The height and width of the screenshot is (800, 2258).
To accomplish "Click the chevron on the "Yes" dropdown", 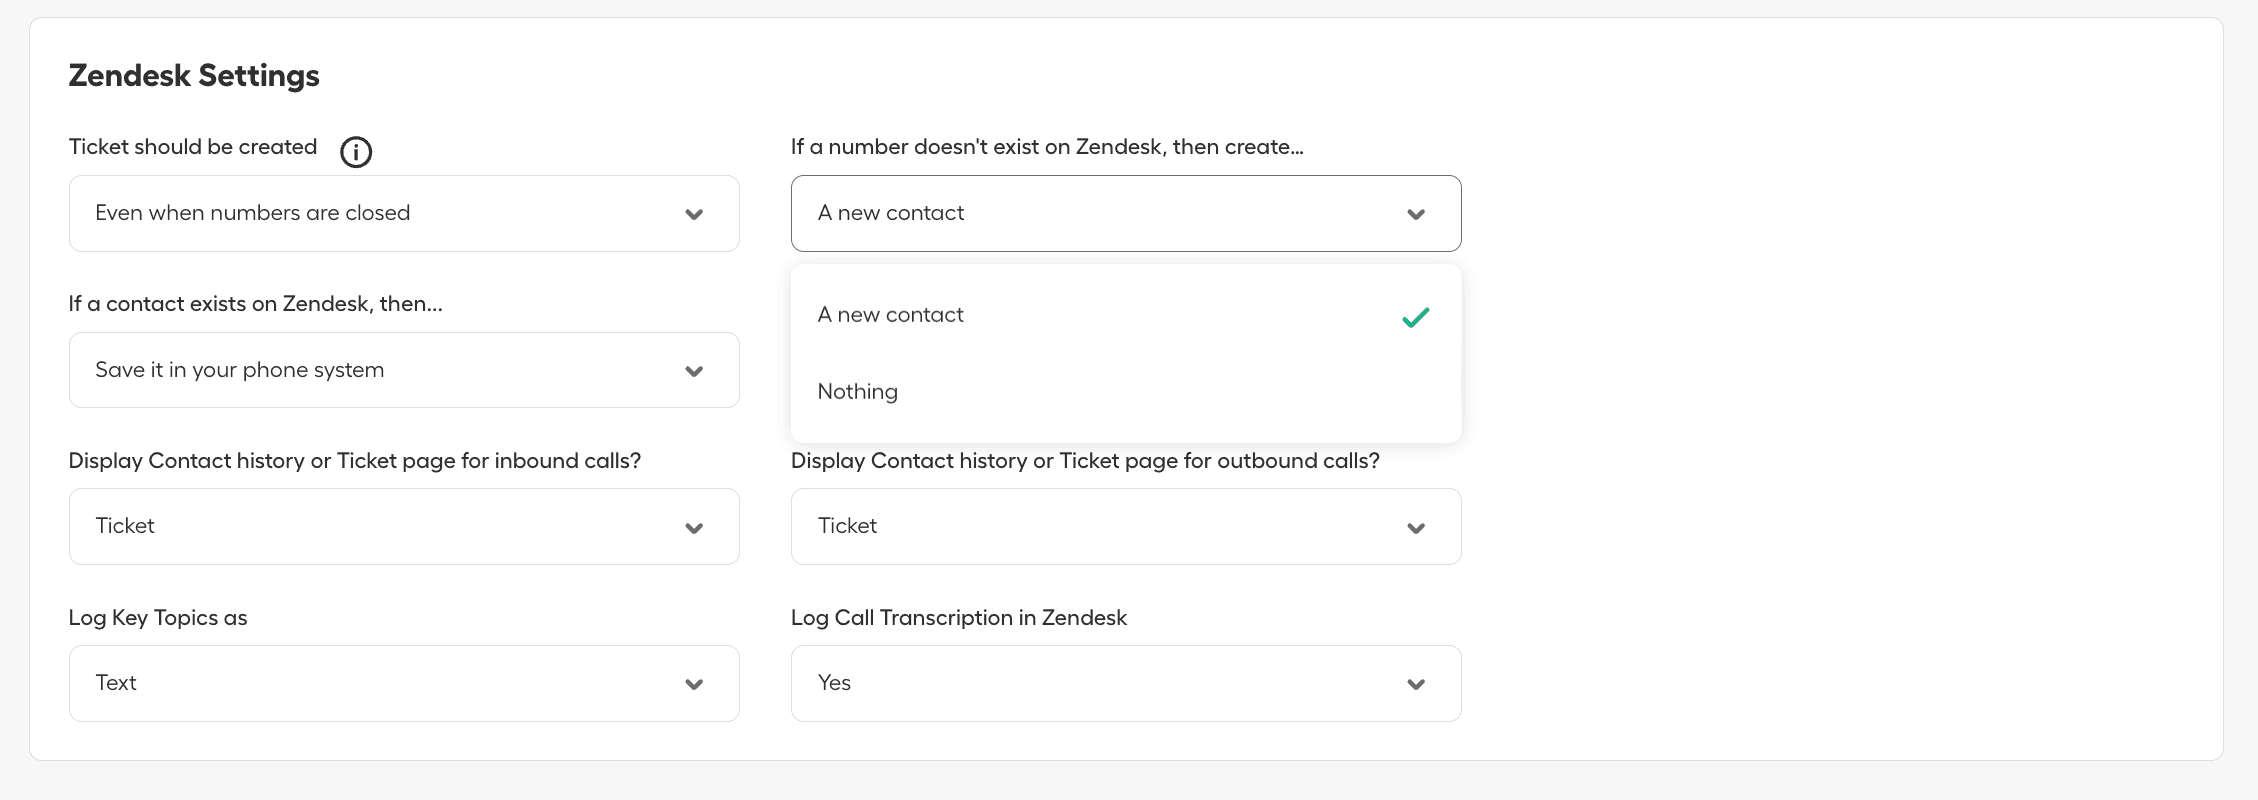I will (1416, 684).
